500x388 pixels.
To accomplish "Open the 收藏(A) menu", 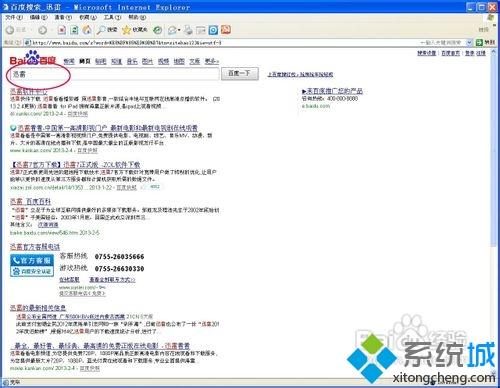I will click(88, 17).
